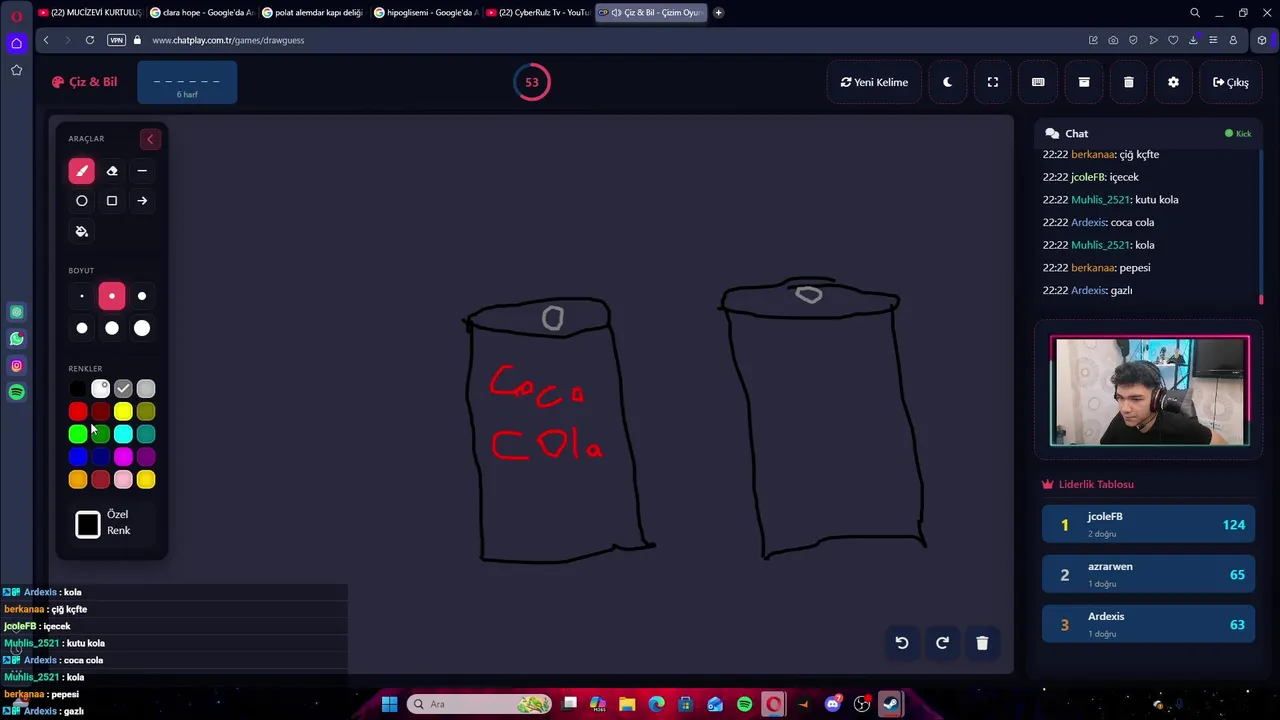Viewport: 1280px width, 720px height.
Task: Open File Explorer from the taskbar
Action: (x=627, y=704)
